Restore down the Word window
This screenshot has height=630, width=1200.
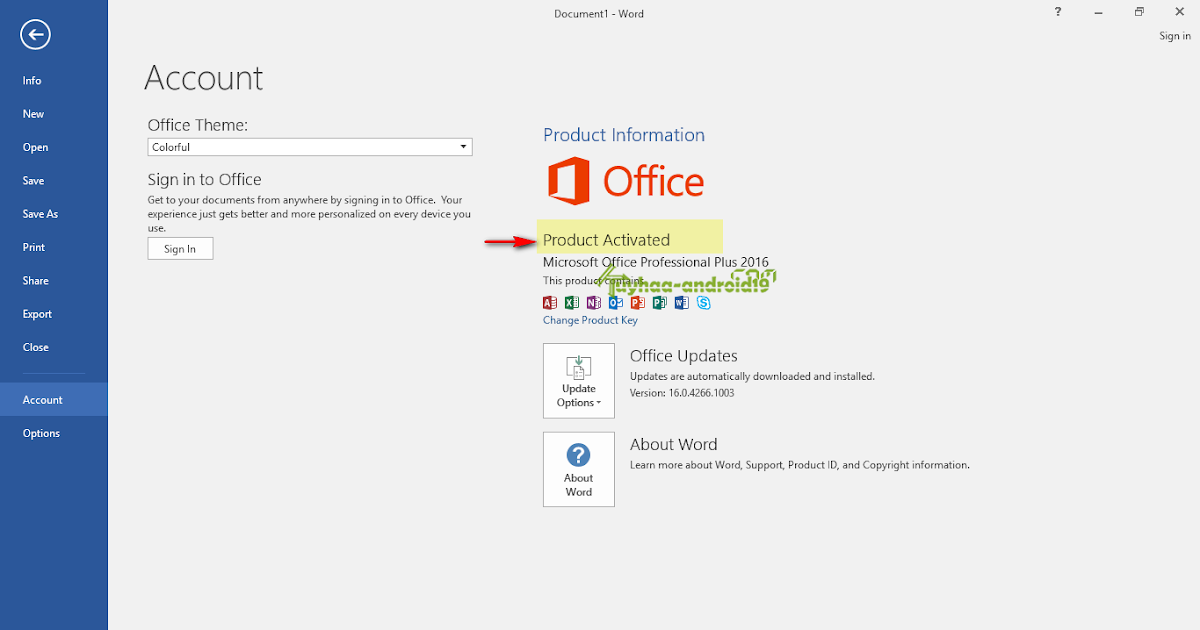(x=1139, y=11)
